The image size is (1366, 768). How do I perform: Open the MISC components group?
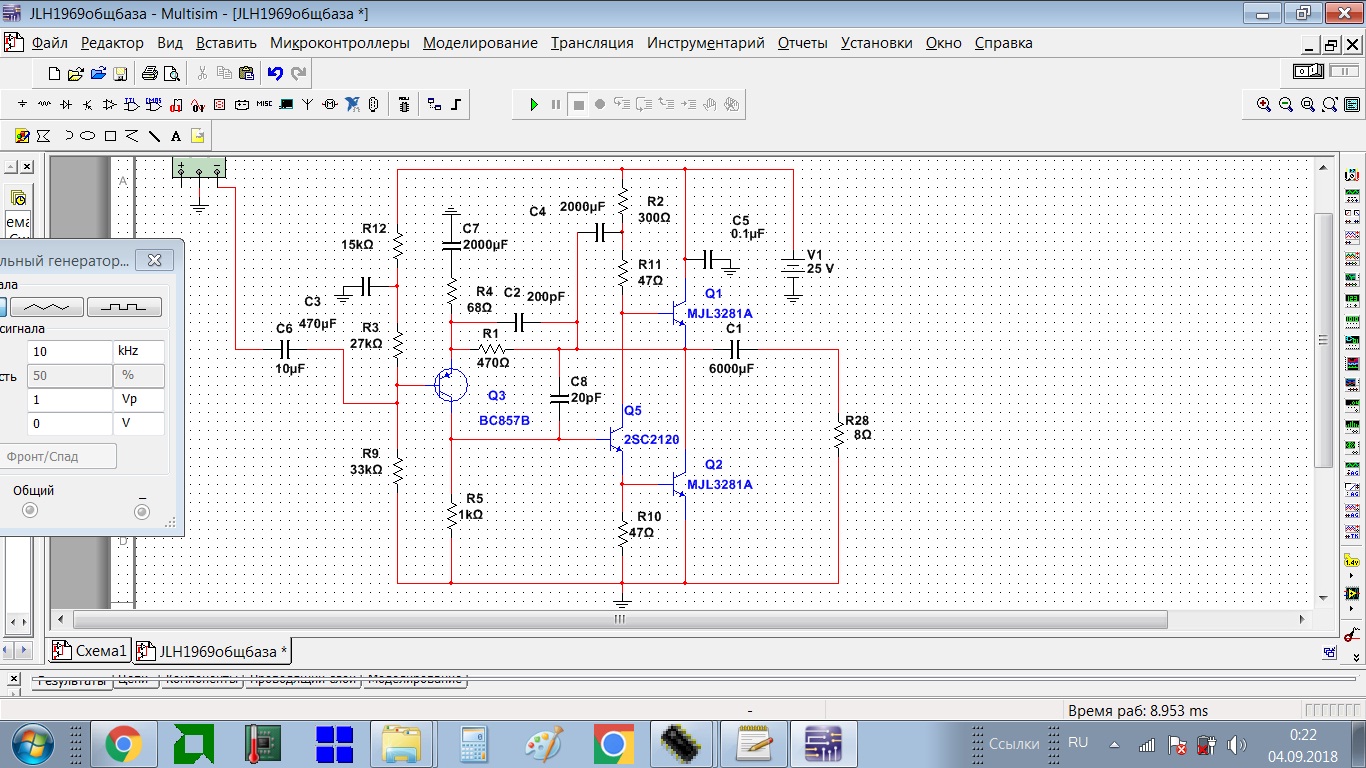(264, 104)
